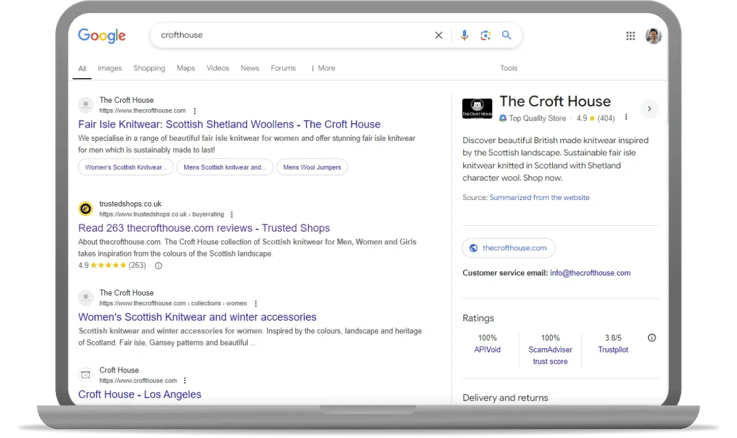Click the Top Quality Store badge
Screen dimensions: 737x438
533,118
